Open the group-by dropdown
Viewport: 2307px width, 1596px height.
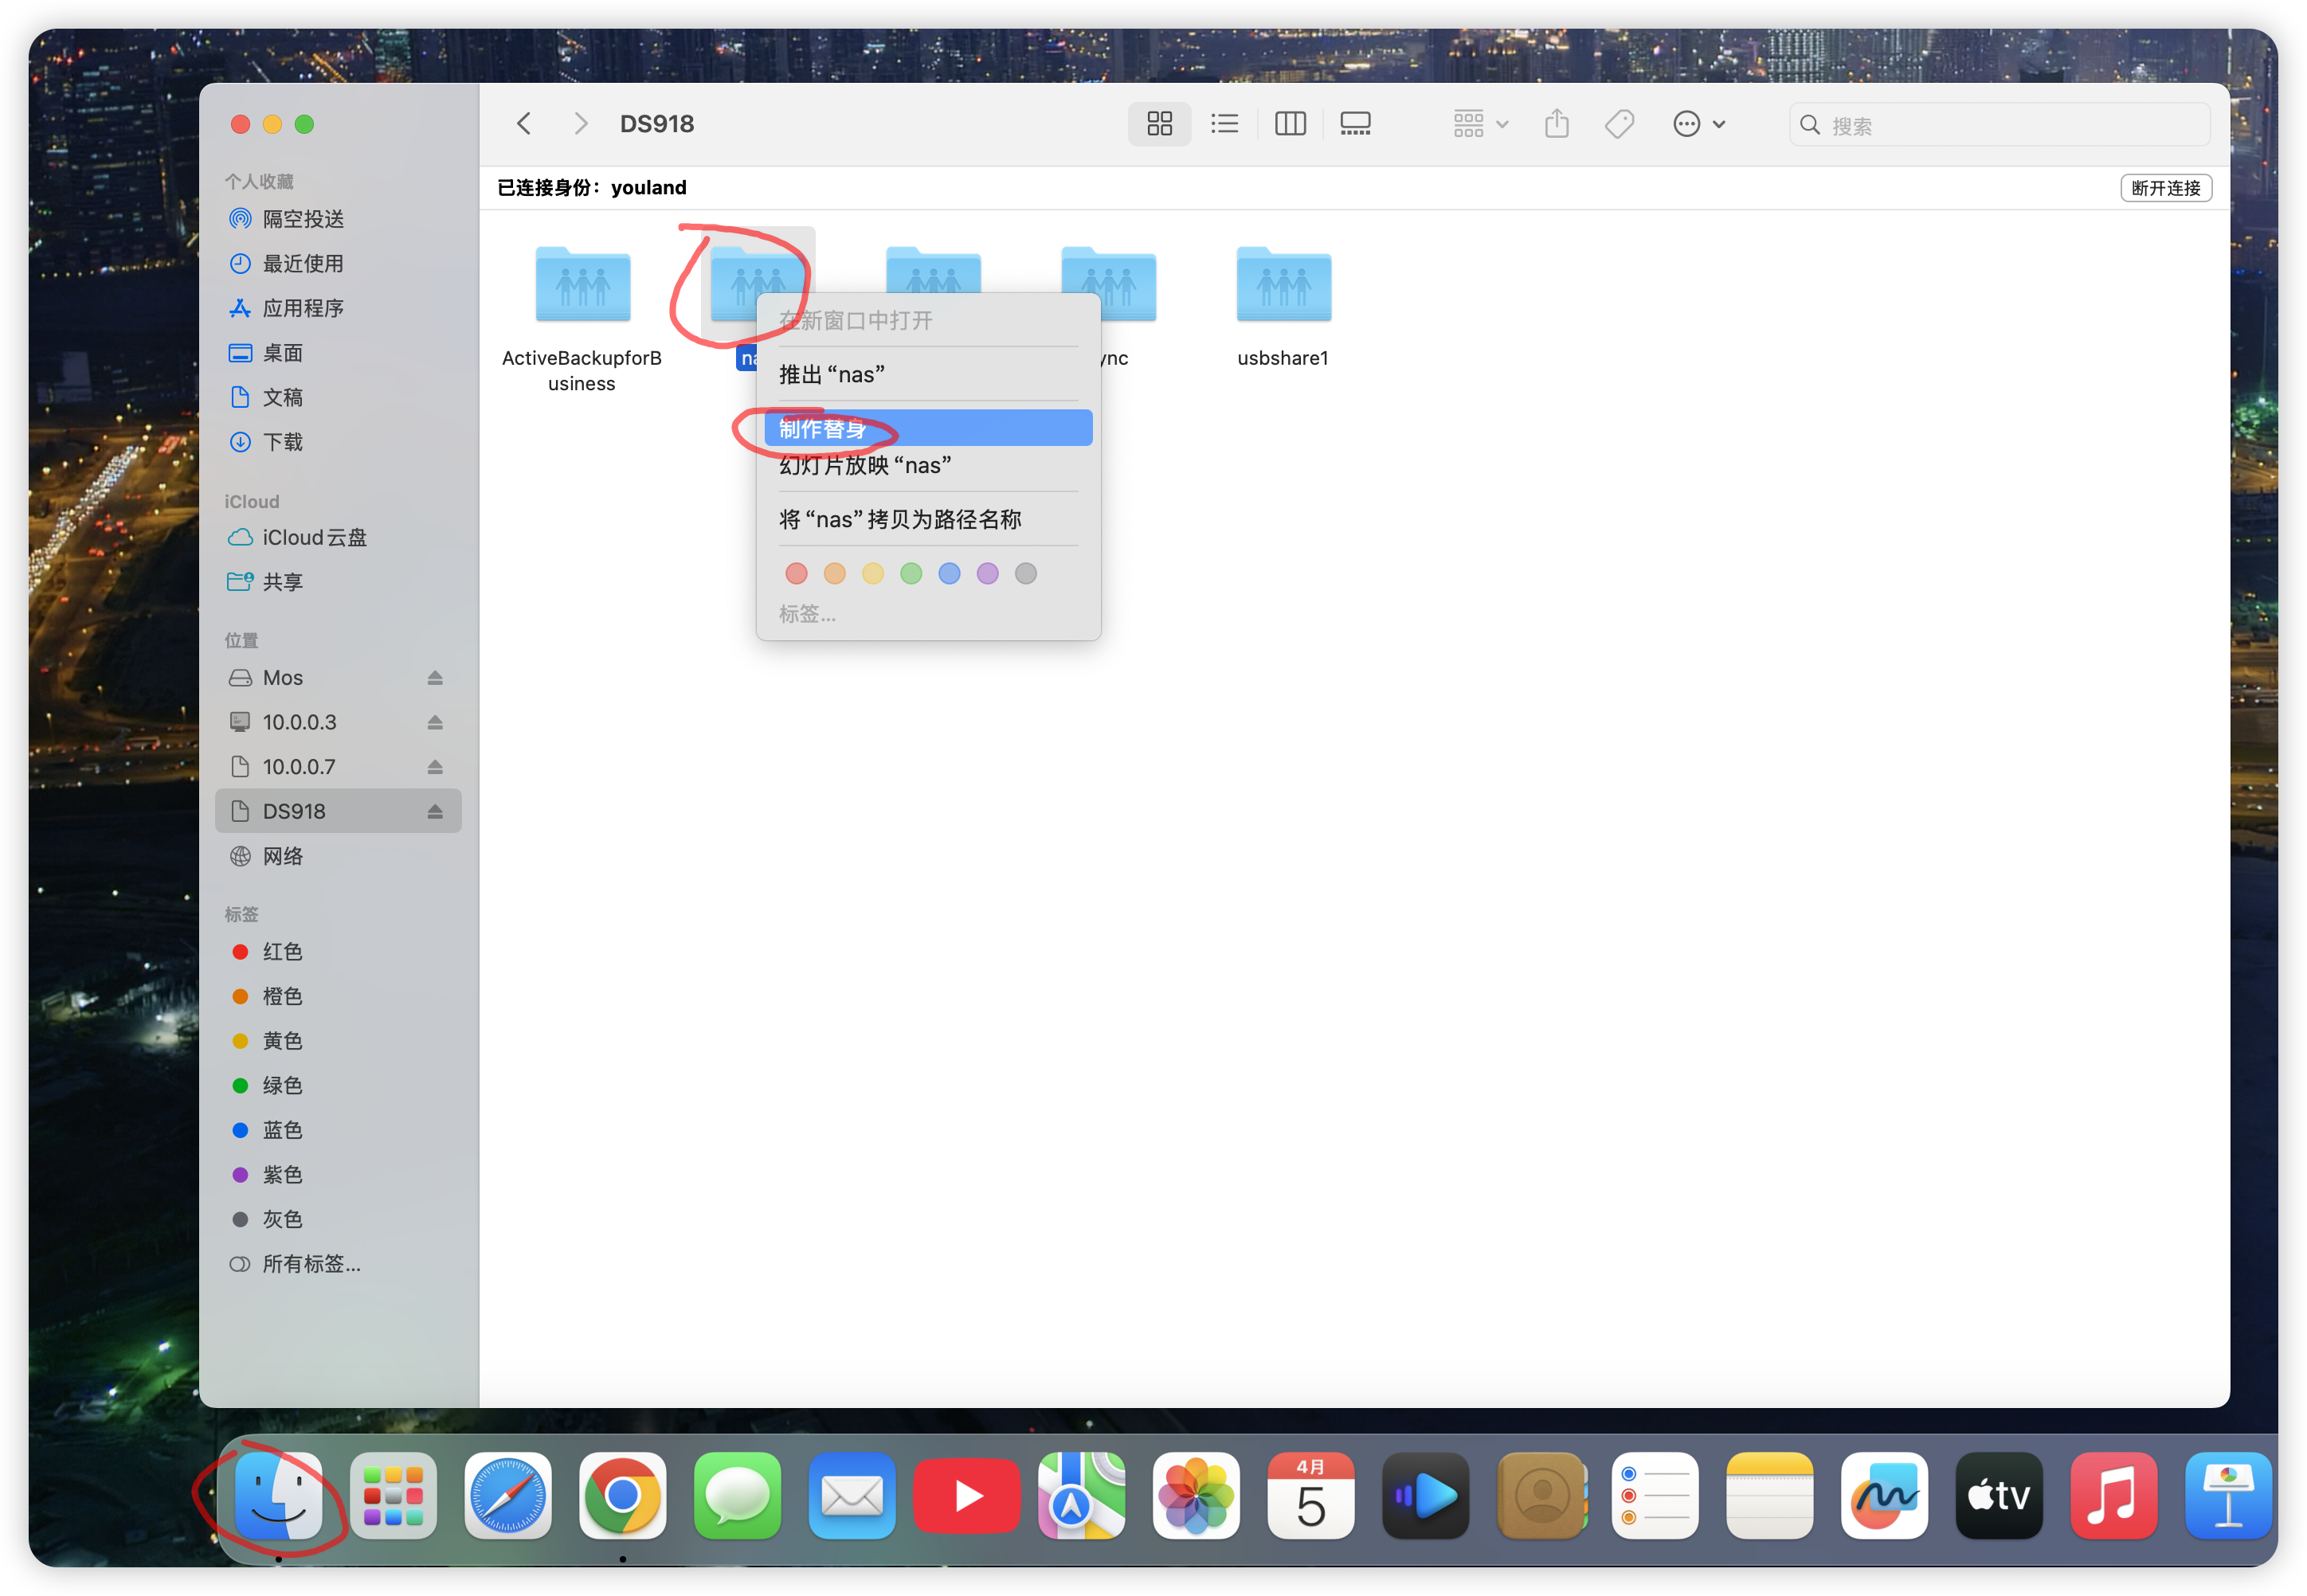coord(1480,124)
